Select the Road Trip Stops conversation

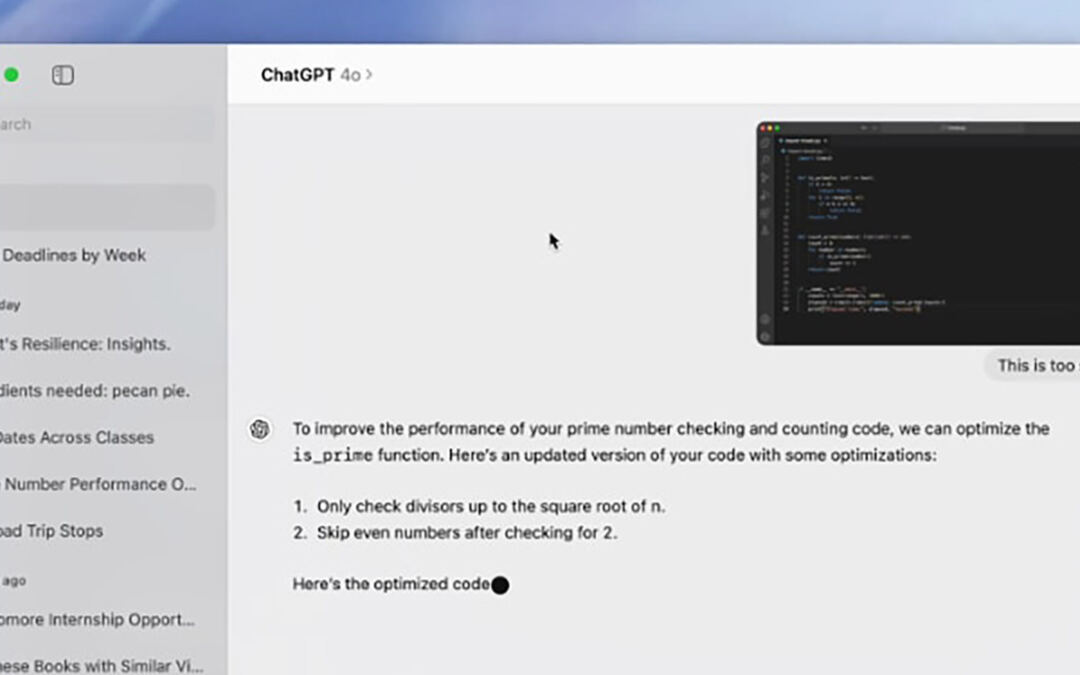click(x=52, y=531)
